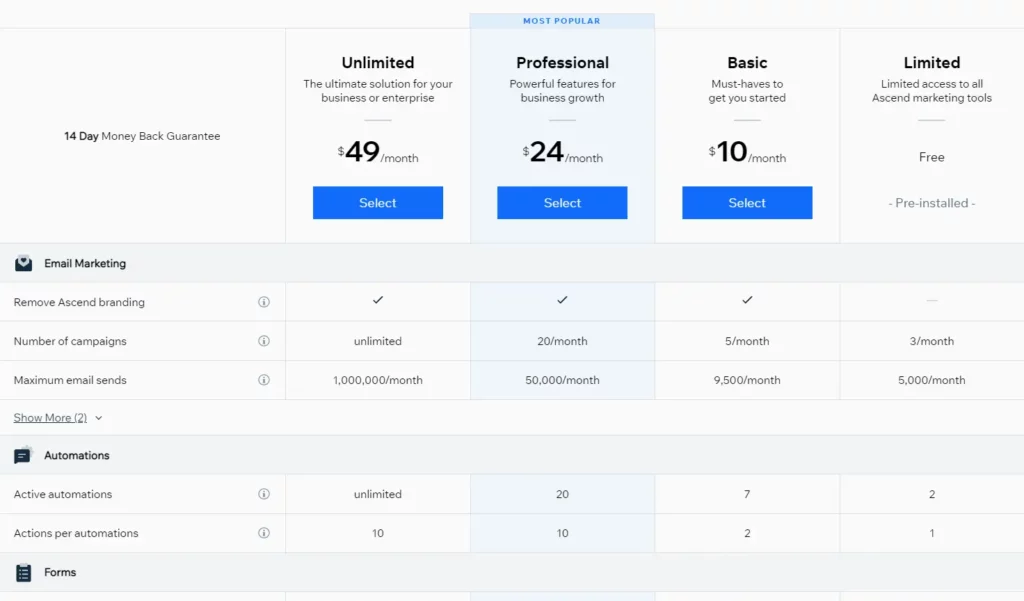The height and width of the screenshot is (601, 1024).
Task: Click the 5/month campaigns cell
Action: (x=747, y=341)
